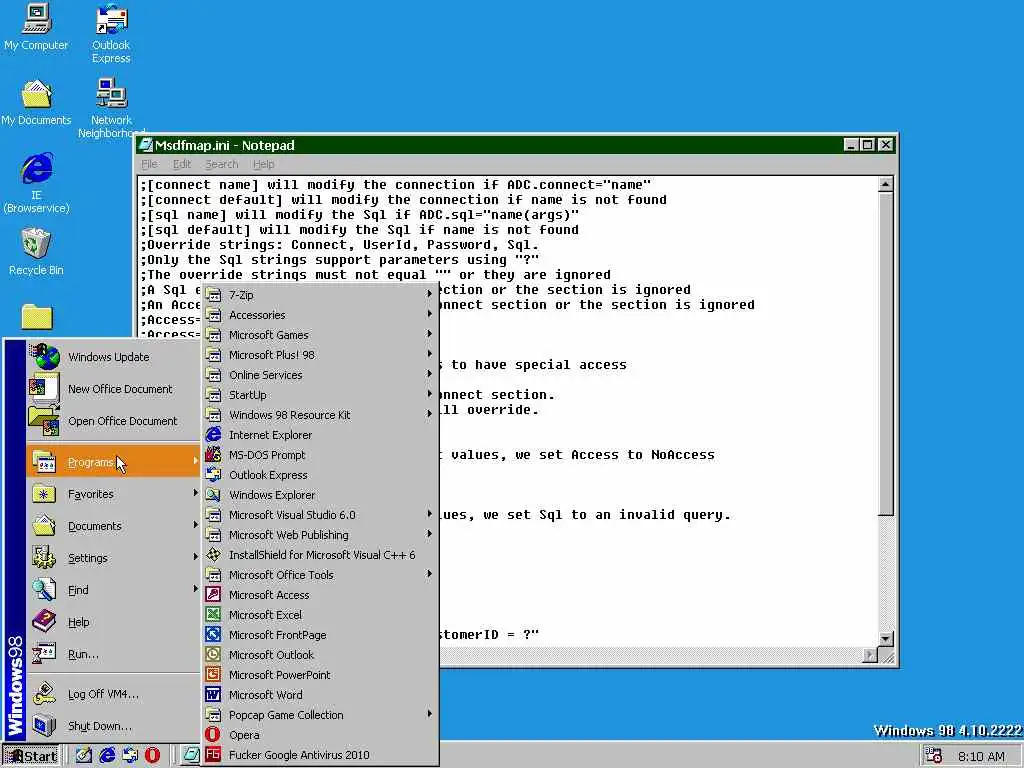Viewport: 1024px width, 768px height.
Task: Open My Computer desktop icon
Action: [x=36, y=28]
